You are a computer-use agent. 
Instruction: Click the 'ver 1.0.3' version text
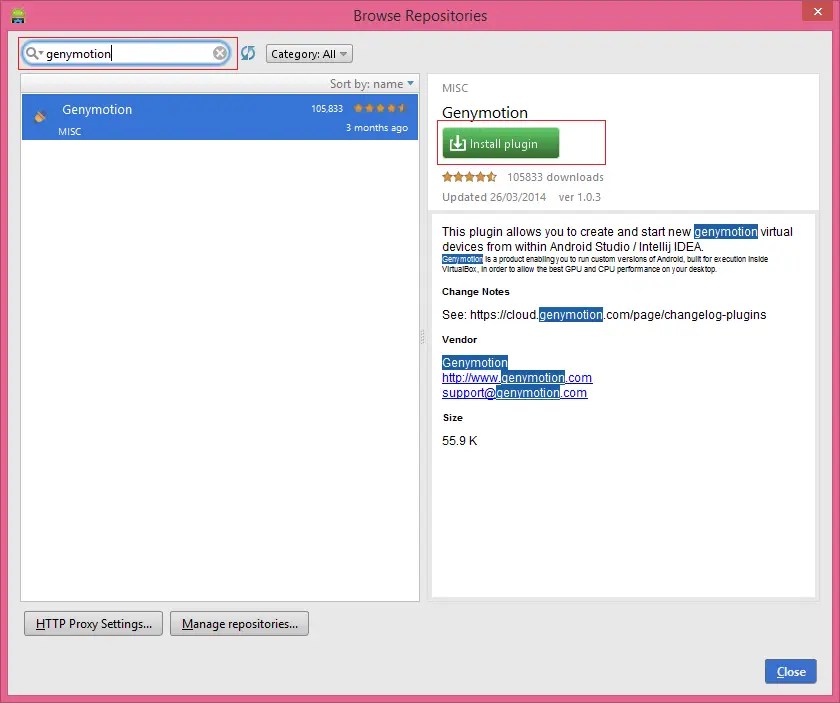pyautogui.click(x=580, y=197)
